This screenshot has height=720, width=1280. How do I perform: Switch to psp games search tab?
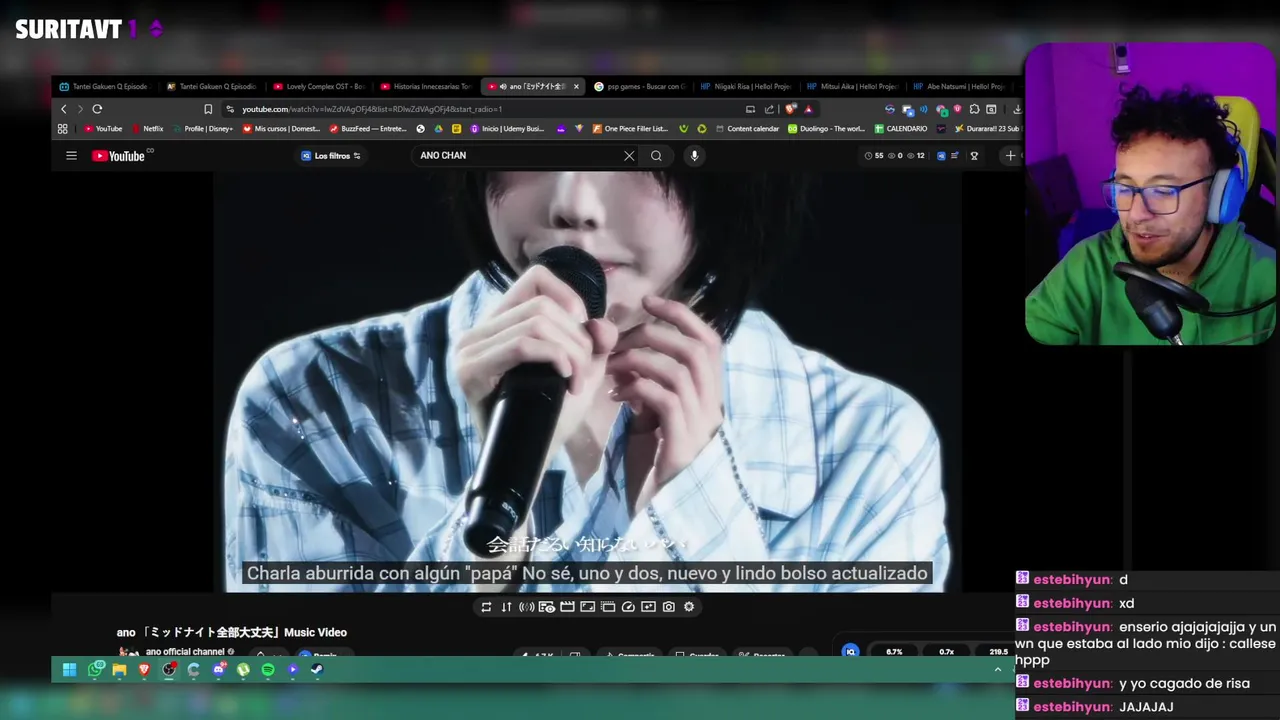coord(640,87)
